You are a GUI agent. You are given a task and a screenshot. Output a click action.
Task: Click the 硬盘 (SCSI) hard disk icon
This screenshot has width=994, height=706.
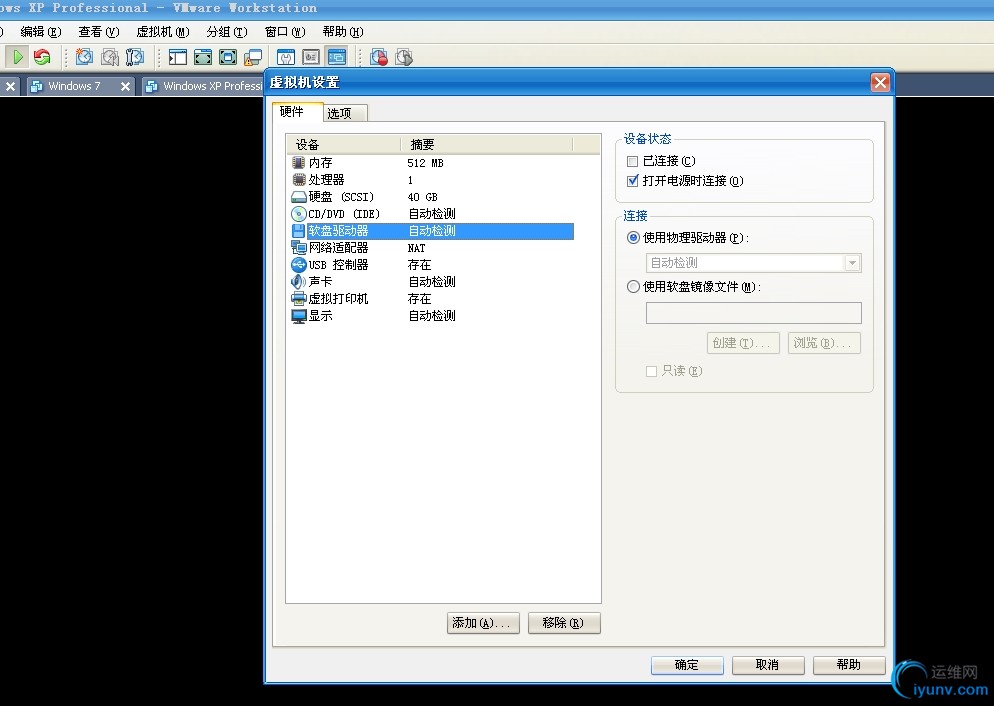coord(299,197)
